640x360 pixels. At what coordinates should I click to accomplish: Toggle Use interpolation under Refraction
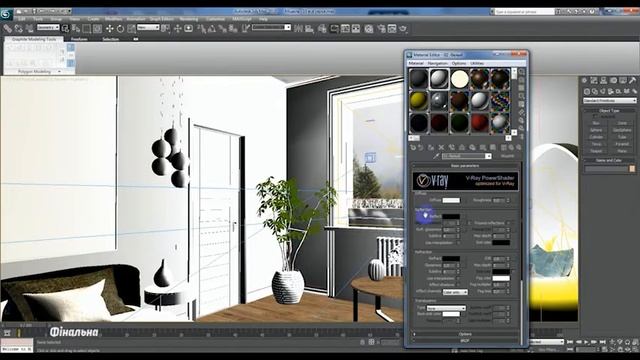tap(458, 278)
